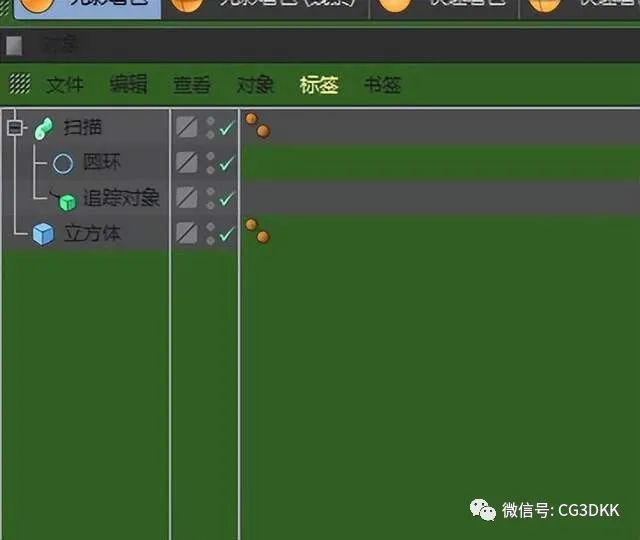Select the 追踪对象 object name
The height and width of the screenshot is (540, 640).
[x=121, y=198]
